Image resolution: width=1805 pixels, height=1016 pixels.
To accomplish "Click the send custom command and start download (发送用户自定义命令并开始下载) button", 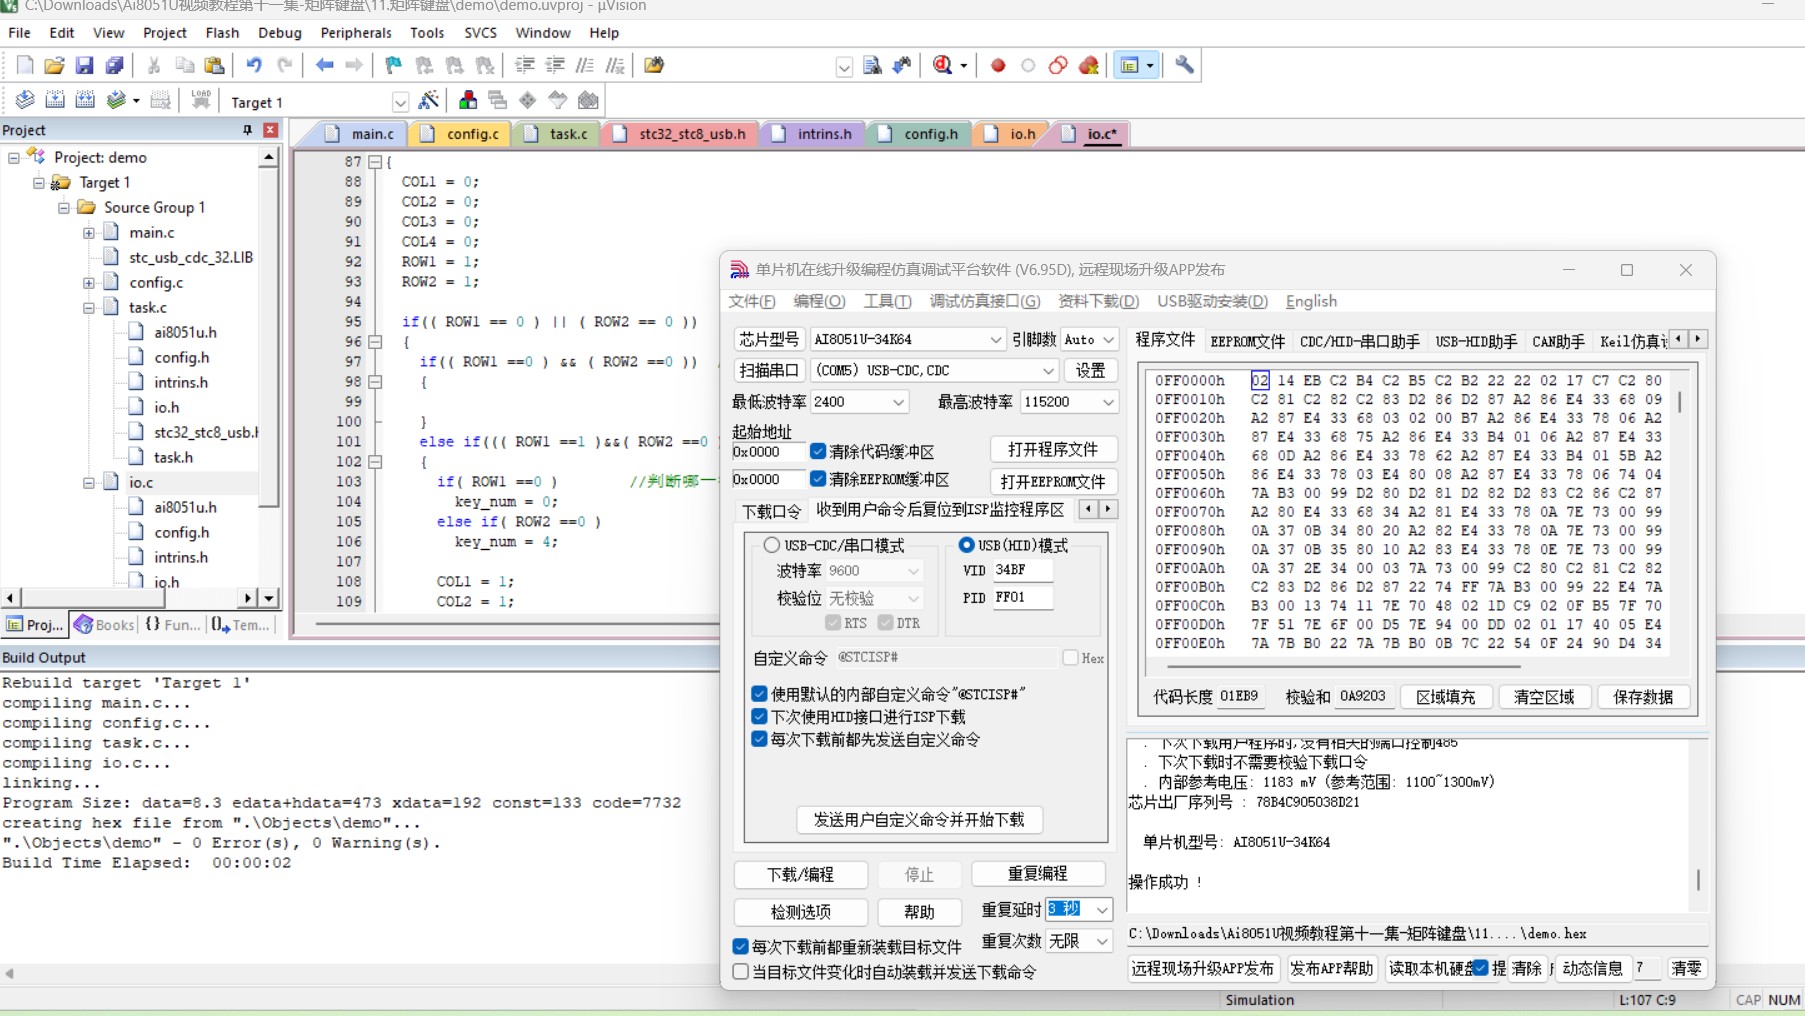I will pyautogui.click(x=919, y=819).
